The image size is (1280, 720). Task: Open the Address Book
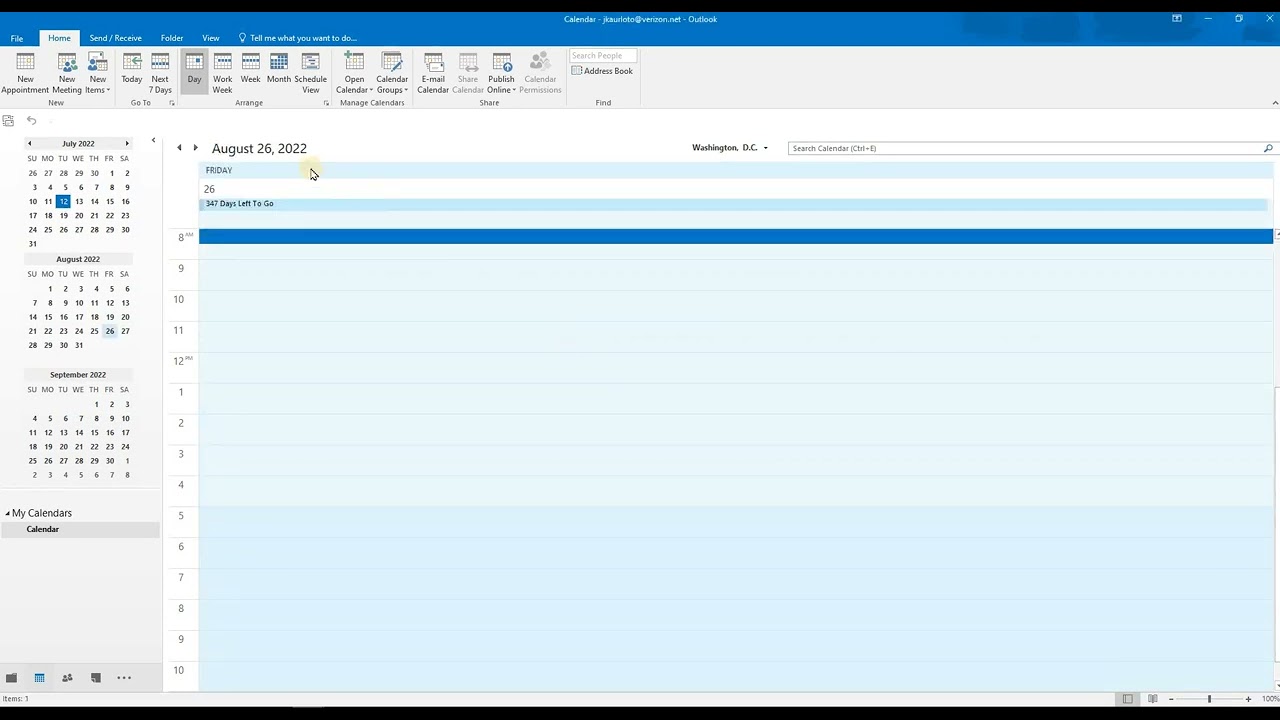point(603,71)
